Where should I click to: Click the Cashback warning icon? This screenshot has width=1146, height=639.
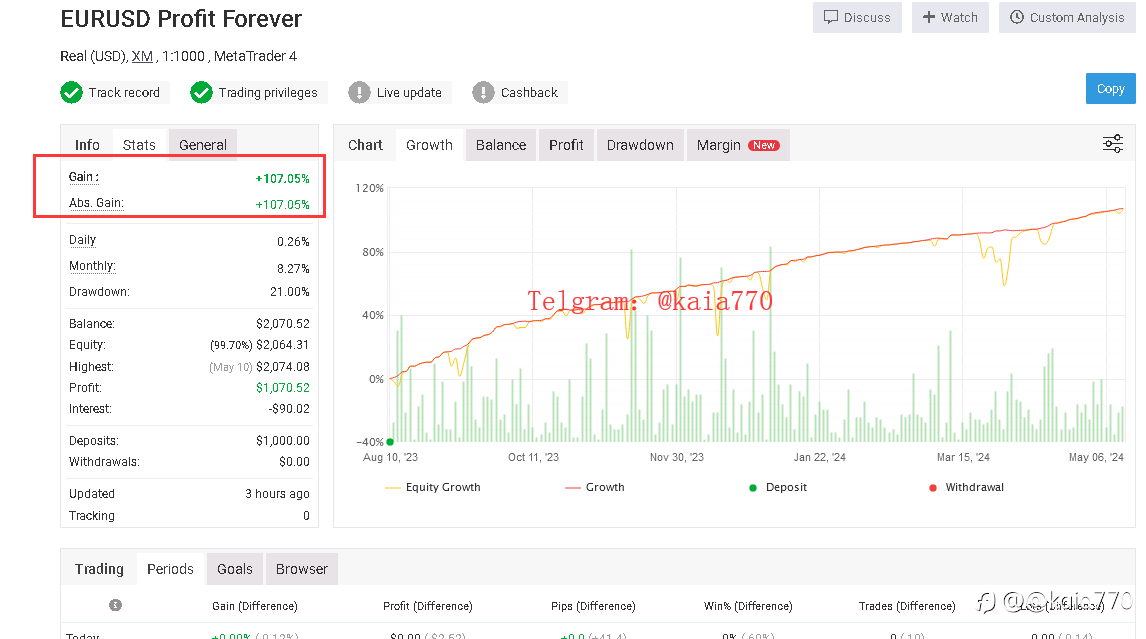coord(483,93)
